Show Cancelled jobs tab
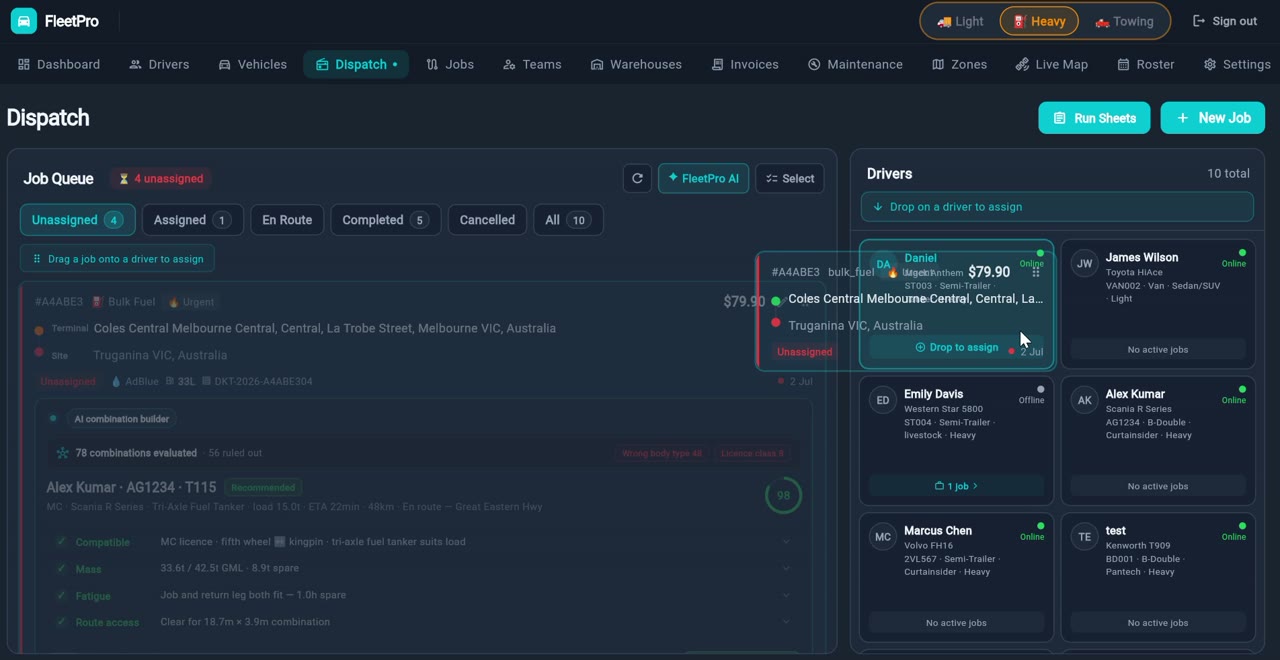This screenshot has height=660, width=1280. click(x=487, y=220)
